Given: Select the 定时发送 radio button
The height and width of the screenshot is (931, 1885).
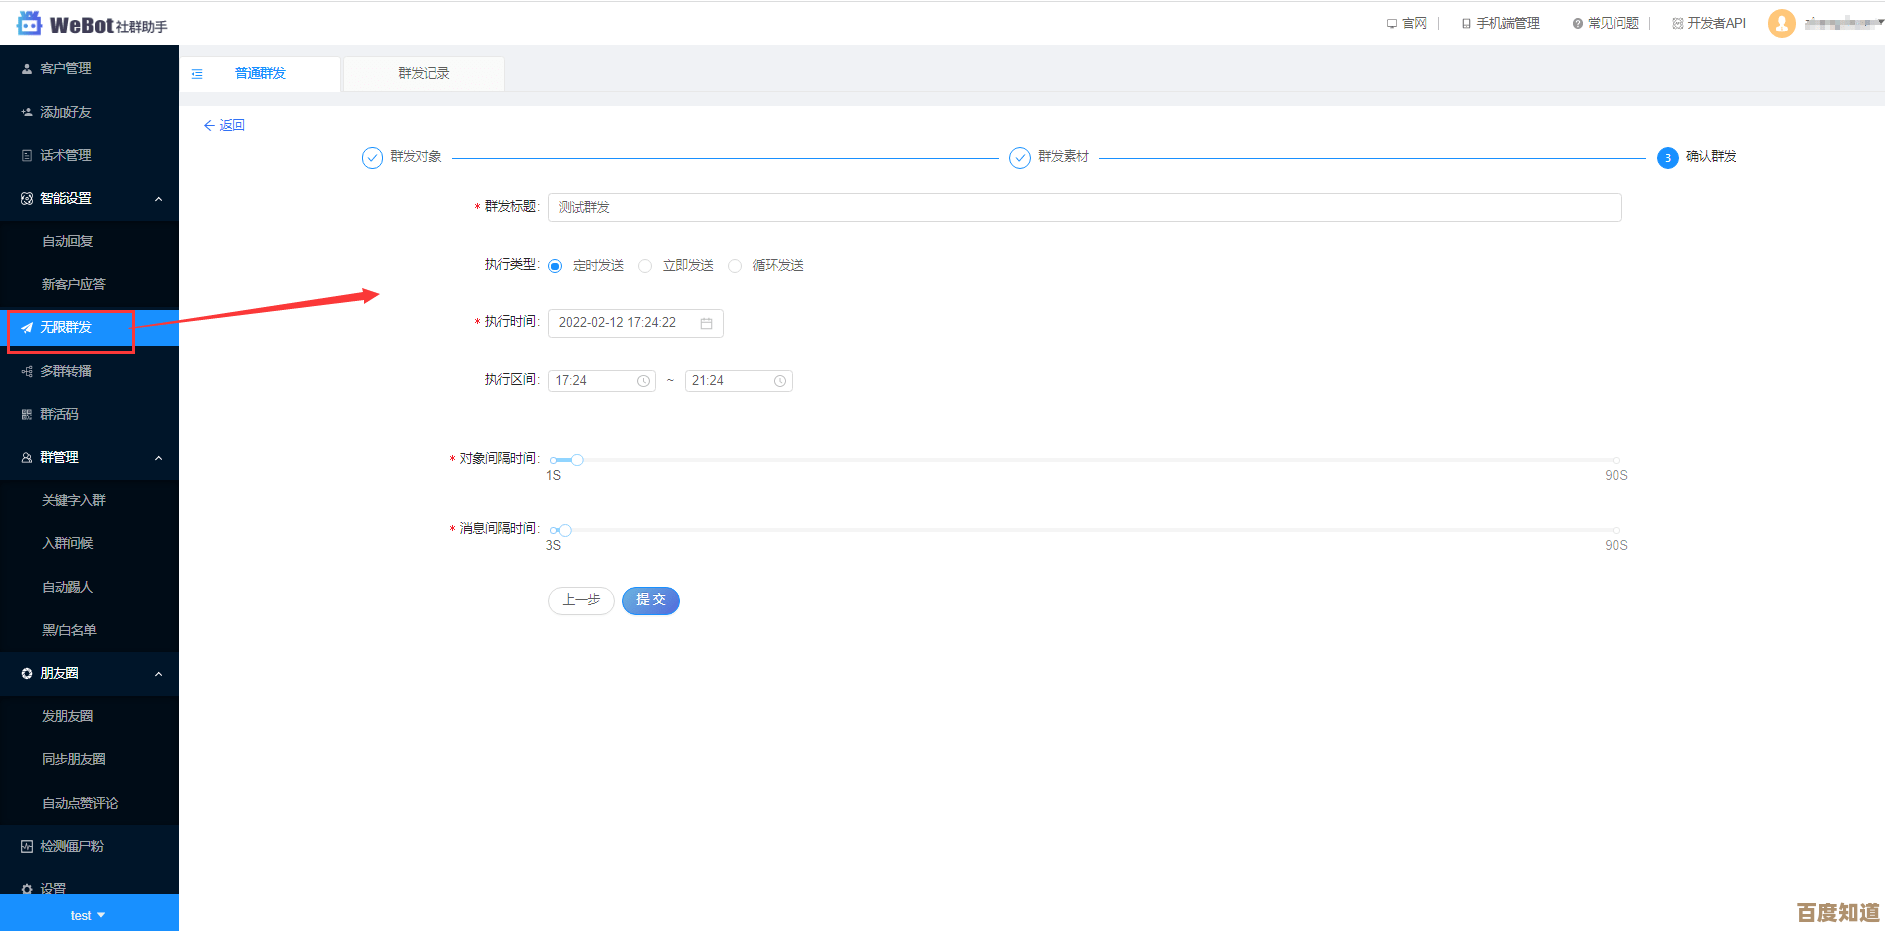Looking at the screenshot, I should tap(555, 266).
